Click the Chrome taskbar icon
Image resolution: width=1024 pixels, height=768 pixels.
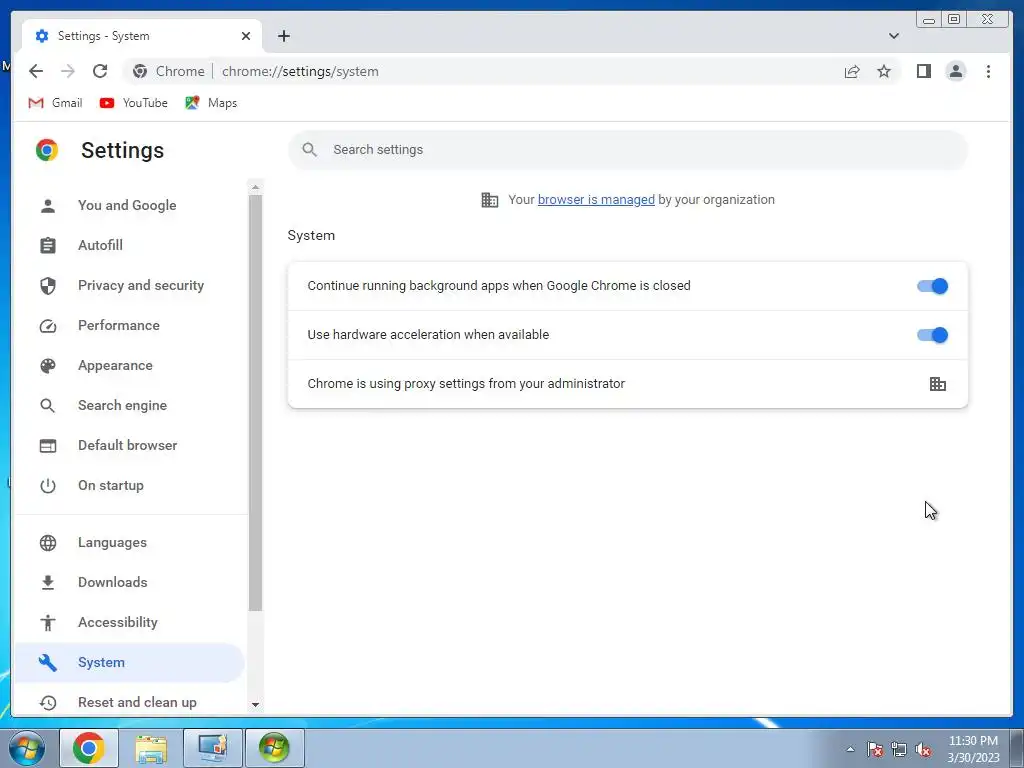89,748
